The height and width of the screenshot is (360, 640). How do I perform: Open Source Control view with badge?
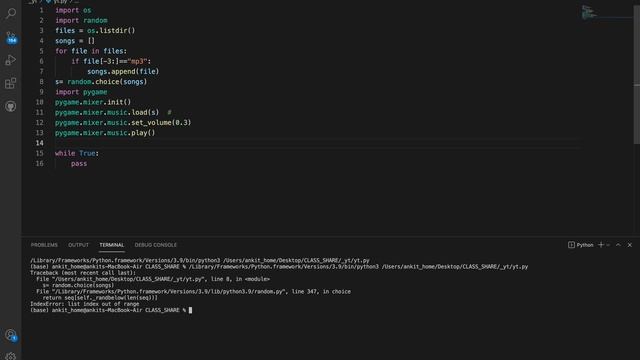point(11,38)
